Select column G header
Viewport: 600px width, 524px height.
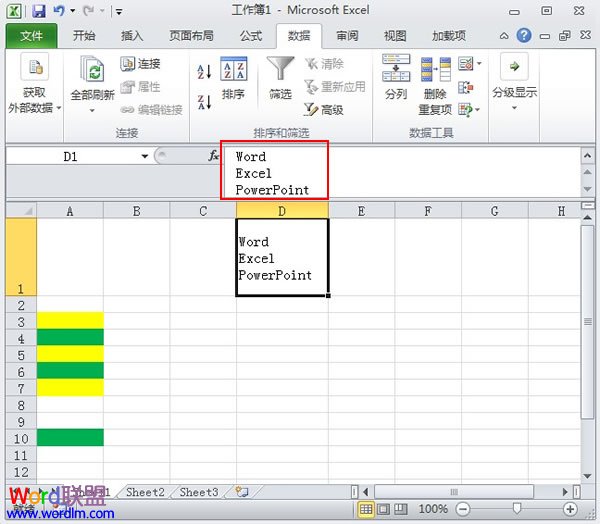coord(495,211)
